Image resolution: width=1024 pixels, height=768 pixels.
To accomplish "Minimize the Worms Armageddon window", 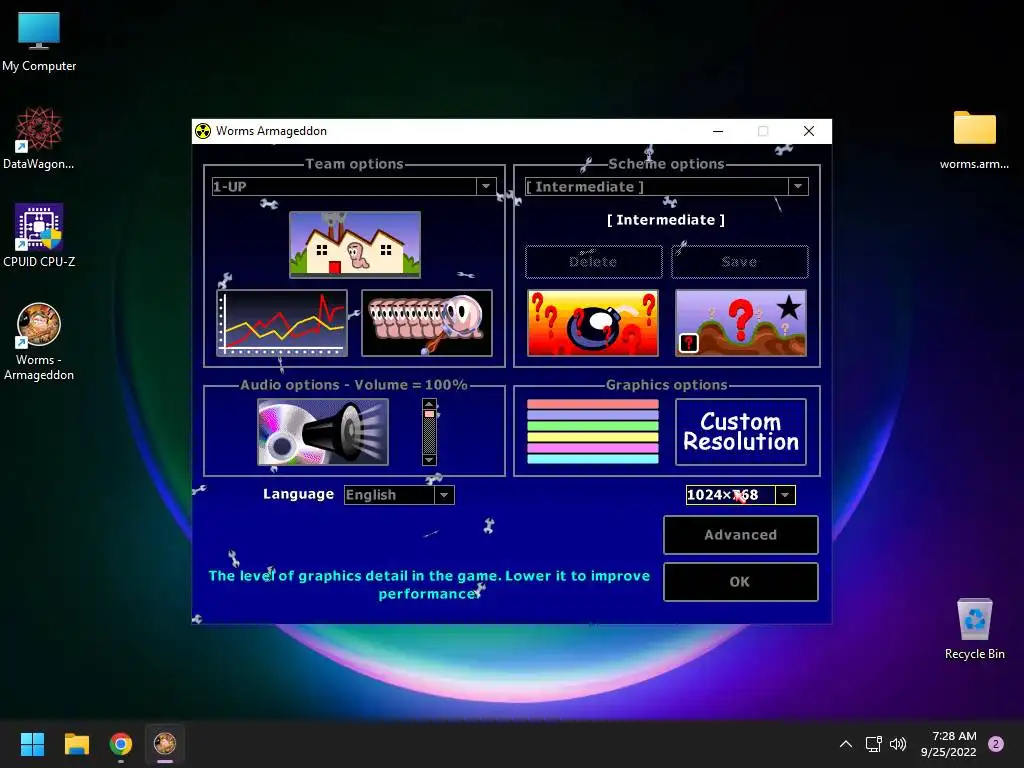I will tap(718, 131).
